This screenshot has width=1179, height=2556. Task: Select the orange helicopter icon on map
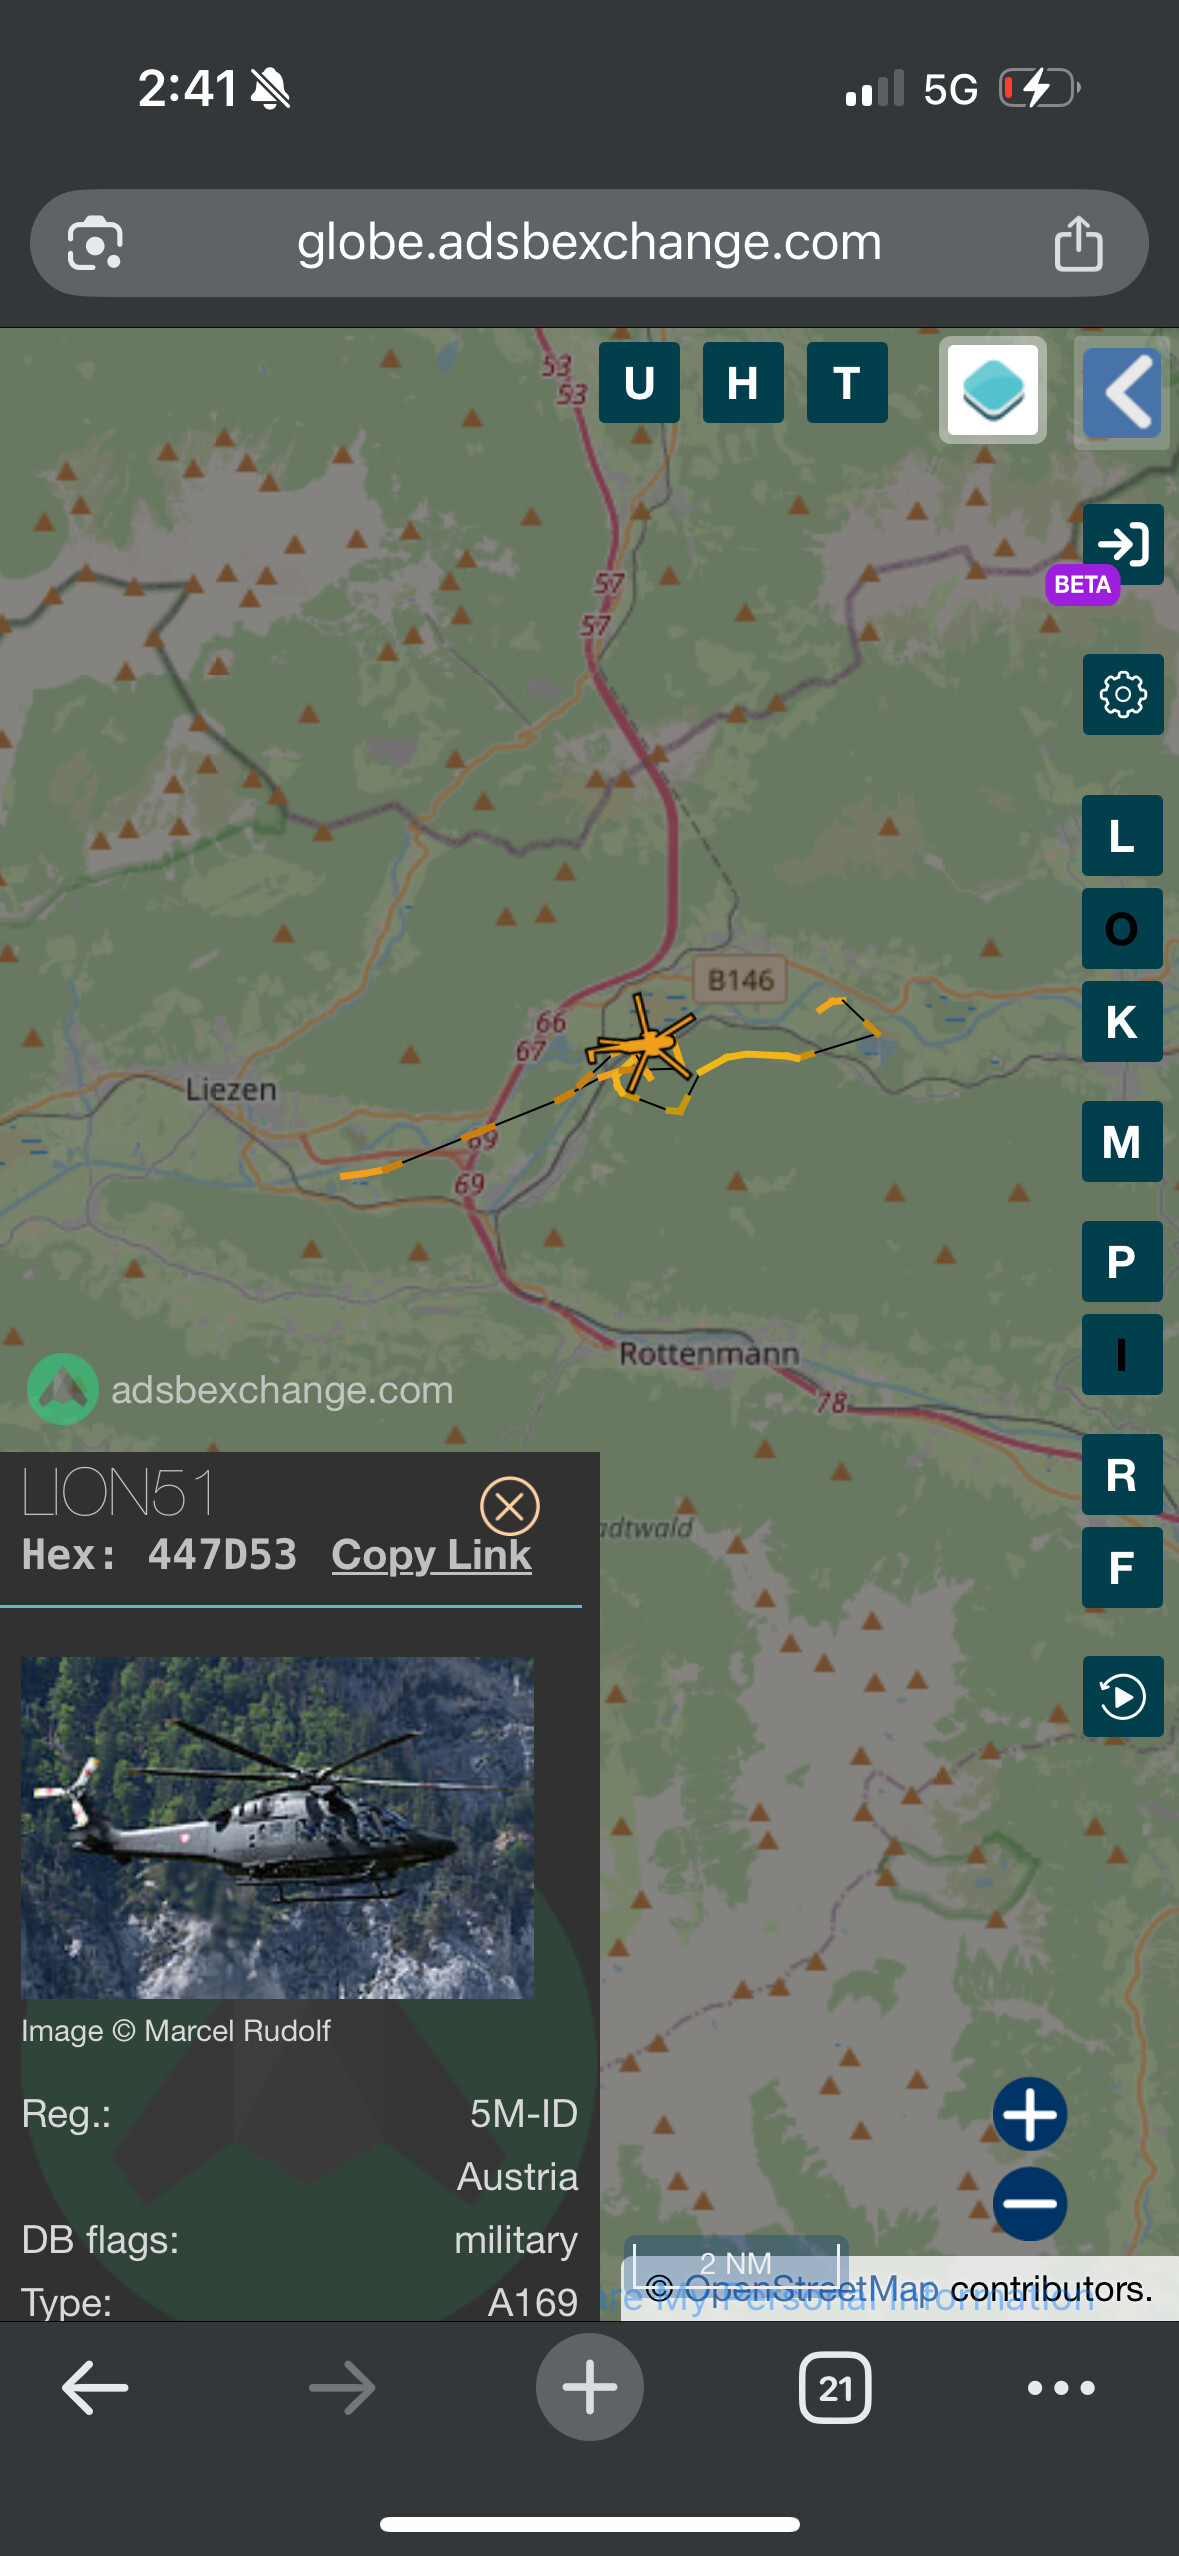(642, 1044)
